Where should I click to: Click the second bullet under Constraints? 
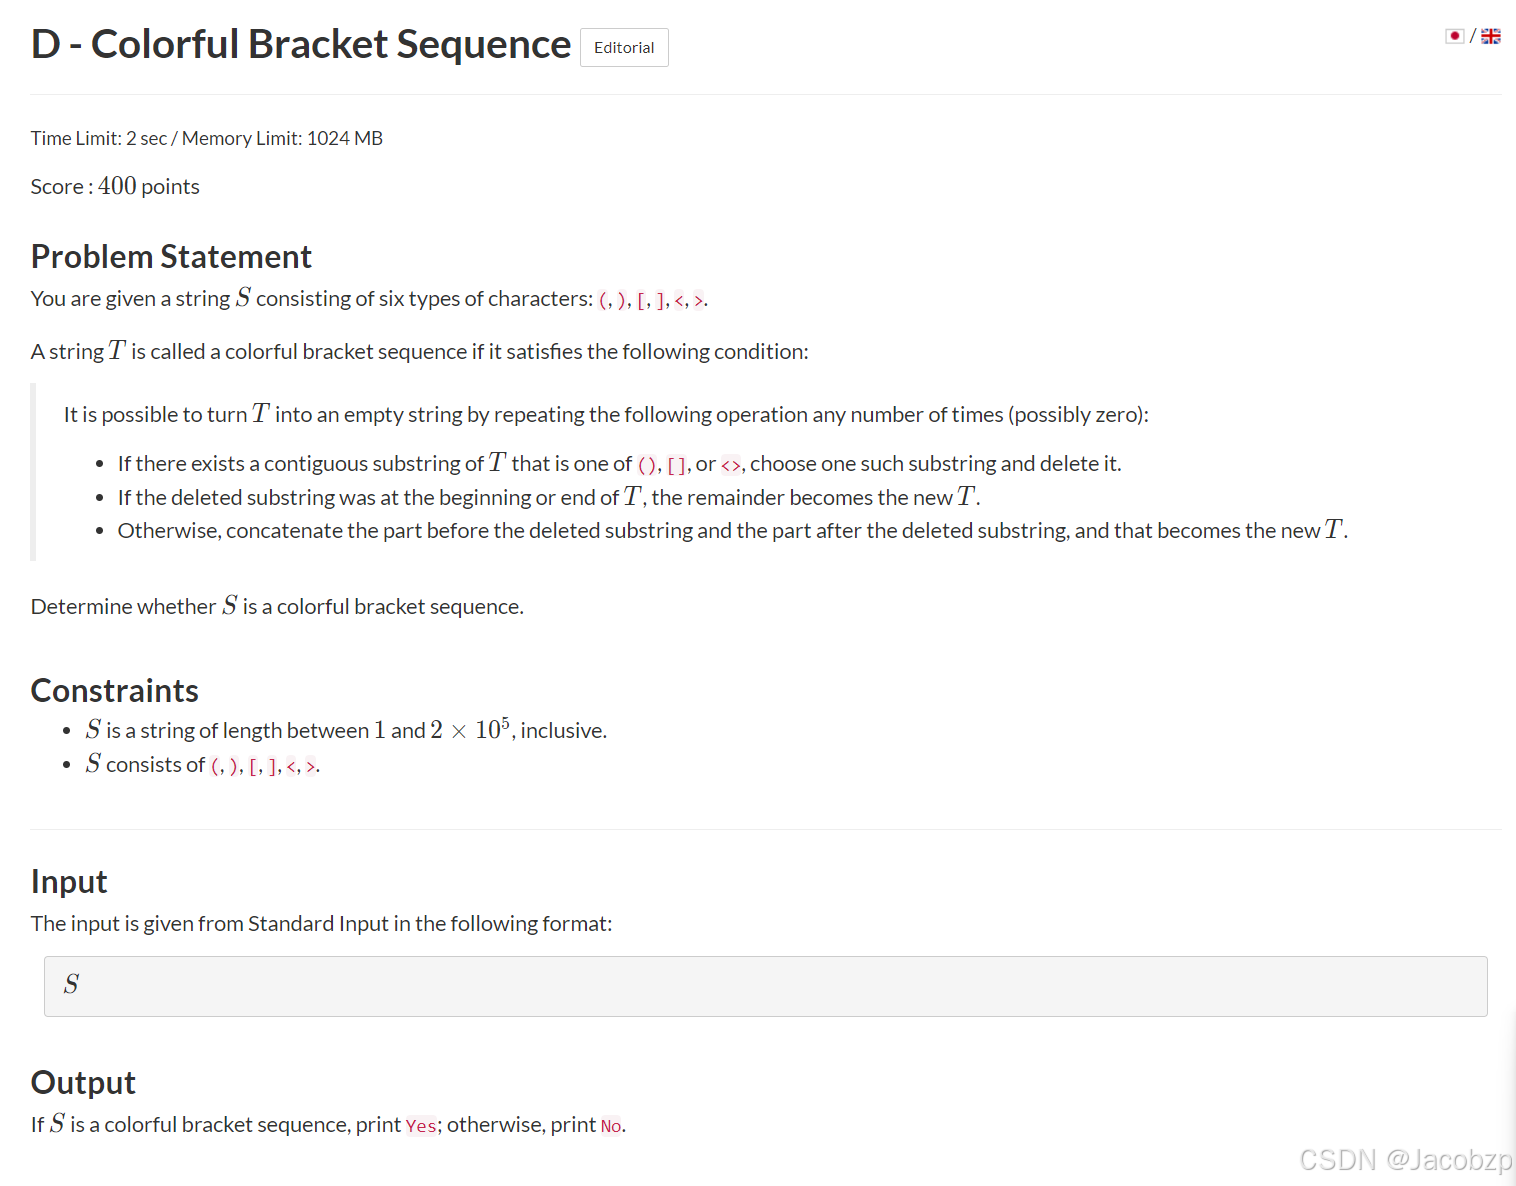68,764
